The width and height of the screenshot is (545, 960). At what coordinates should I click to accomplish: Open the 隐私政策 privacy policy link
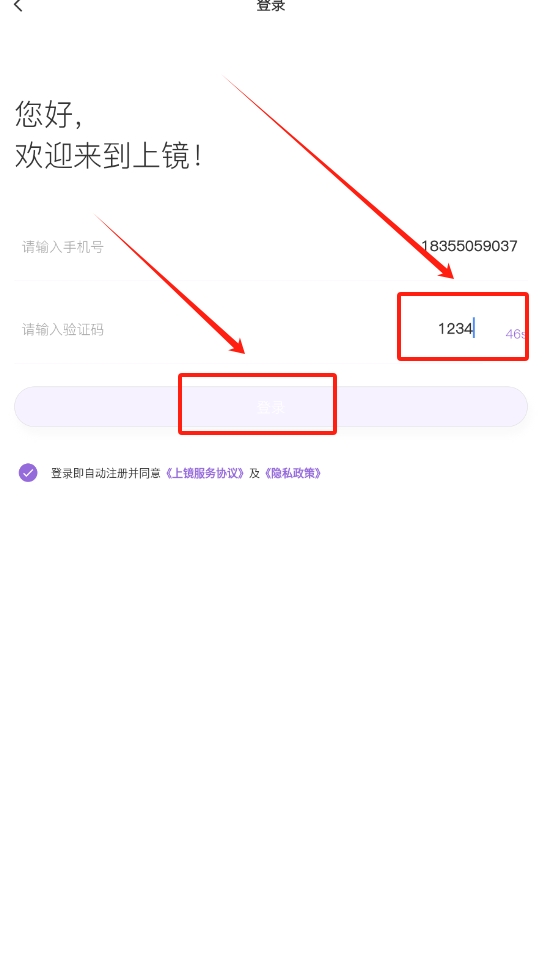pos(293,473)
